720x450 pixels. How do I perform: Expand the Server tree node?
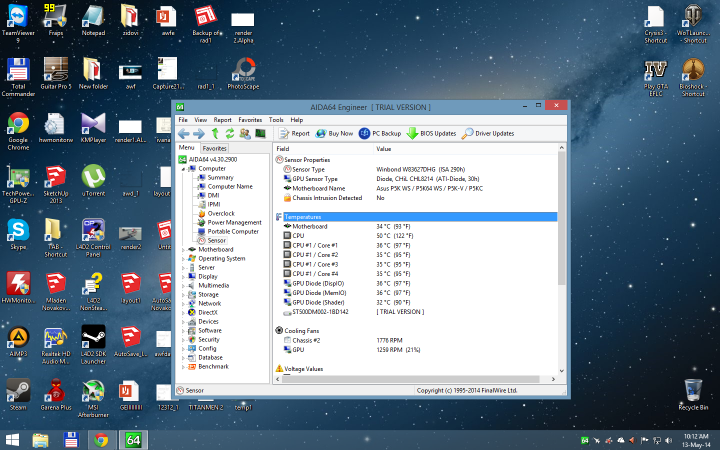[183, 268]
